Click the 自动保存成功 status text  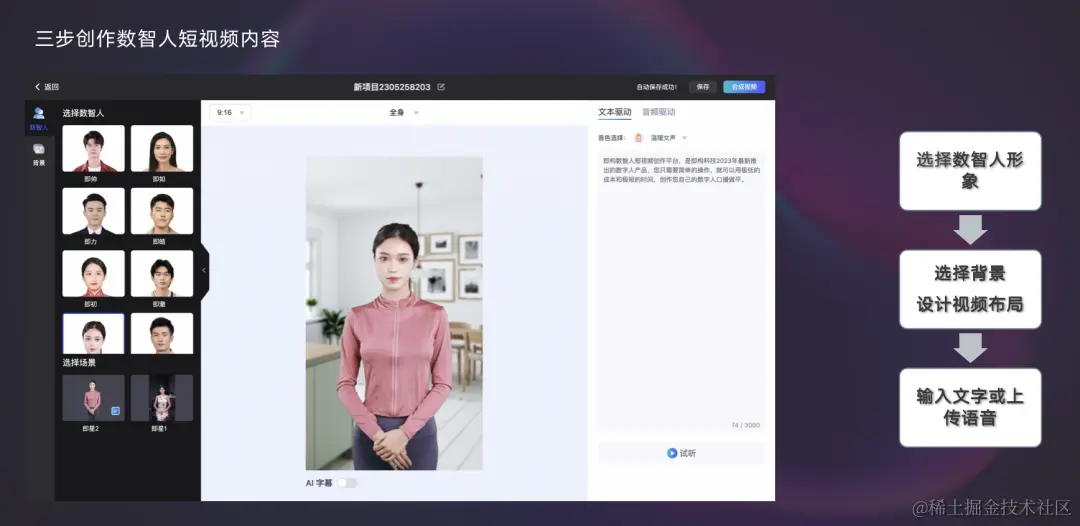[x=656, y=87]
